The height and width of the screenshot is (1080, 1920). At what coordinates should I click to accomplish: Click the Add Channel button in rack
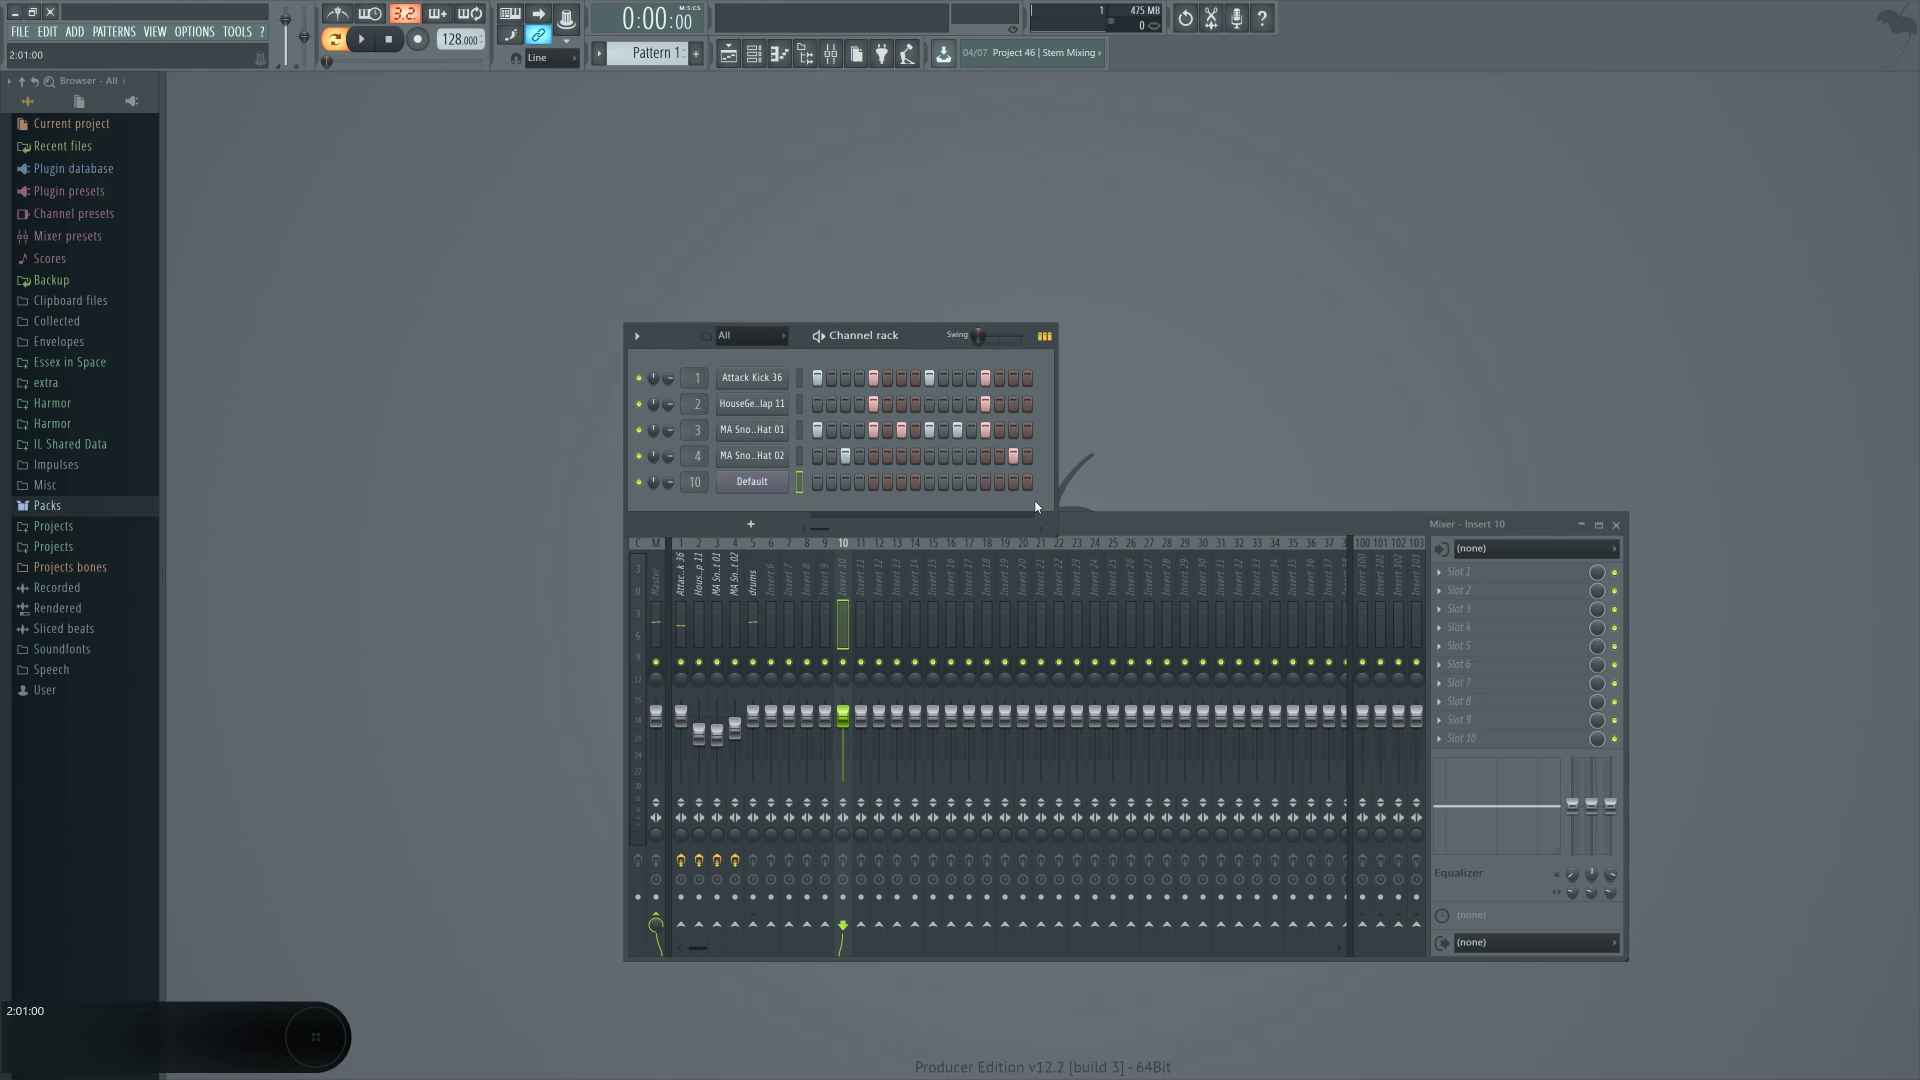coord(750,524)
